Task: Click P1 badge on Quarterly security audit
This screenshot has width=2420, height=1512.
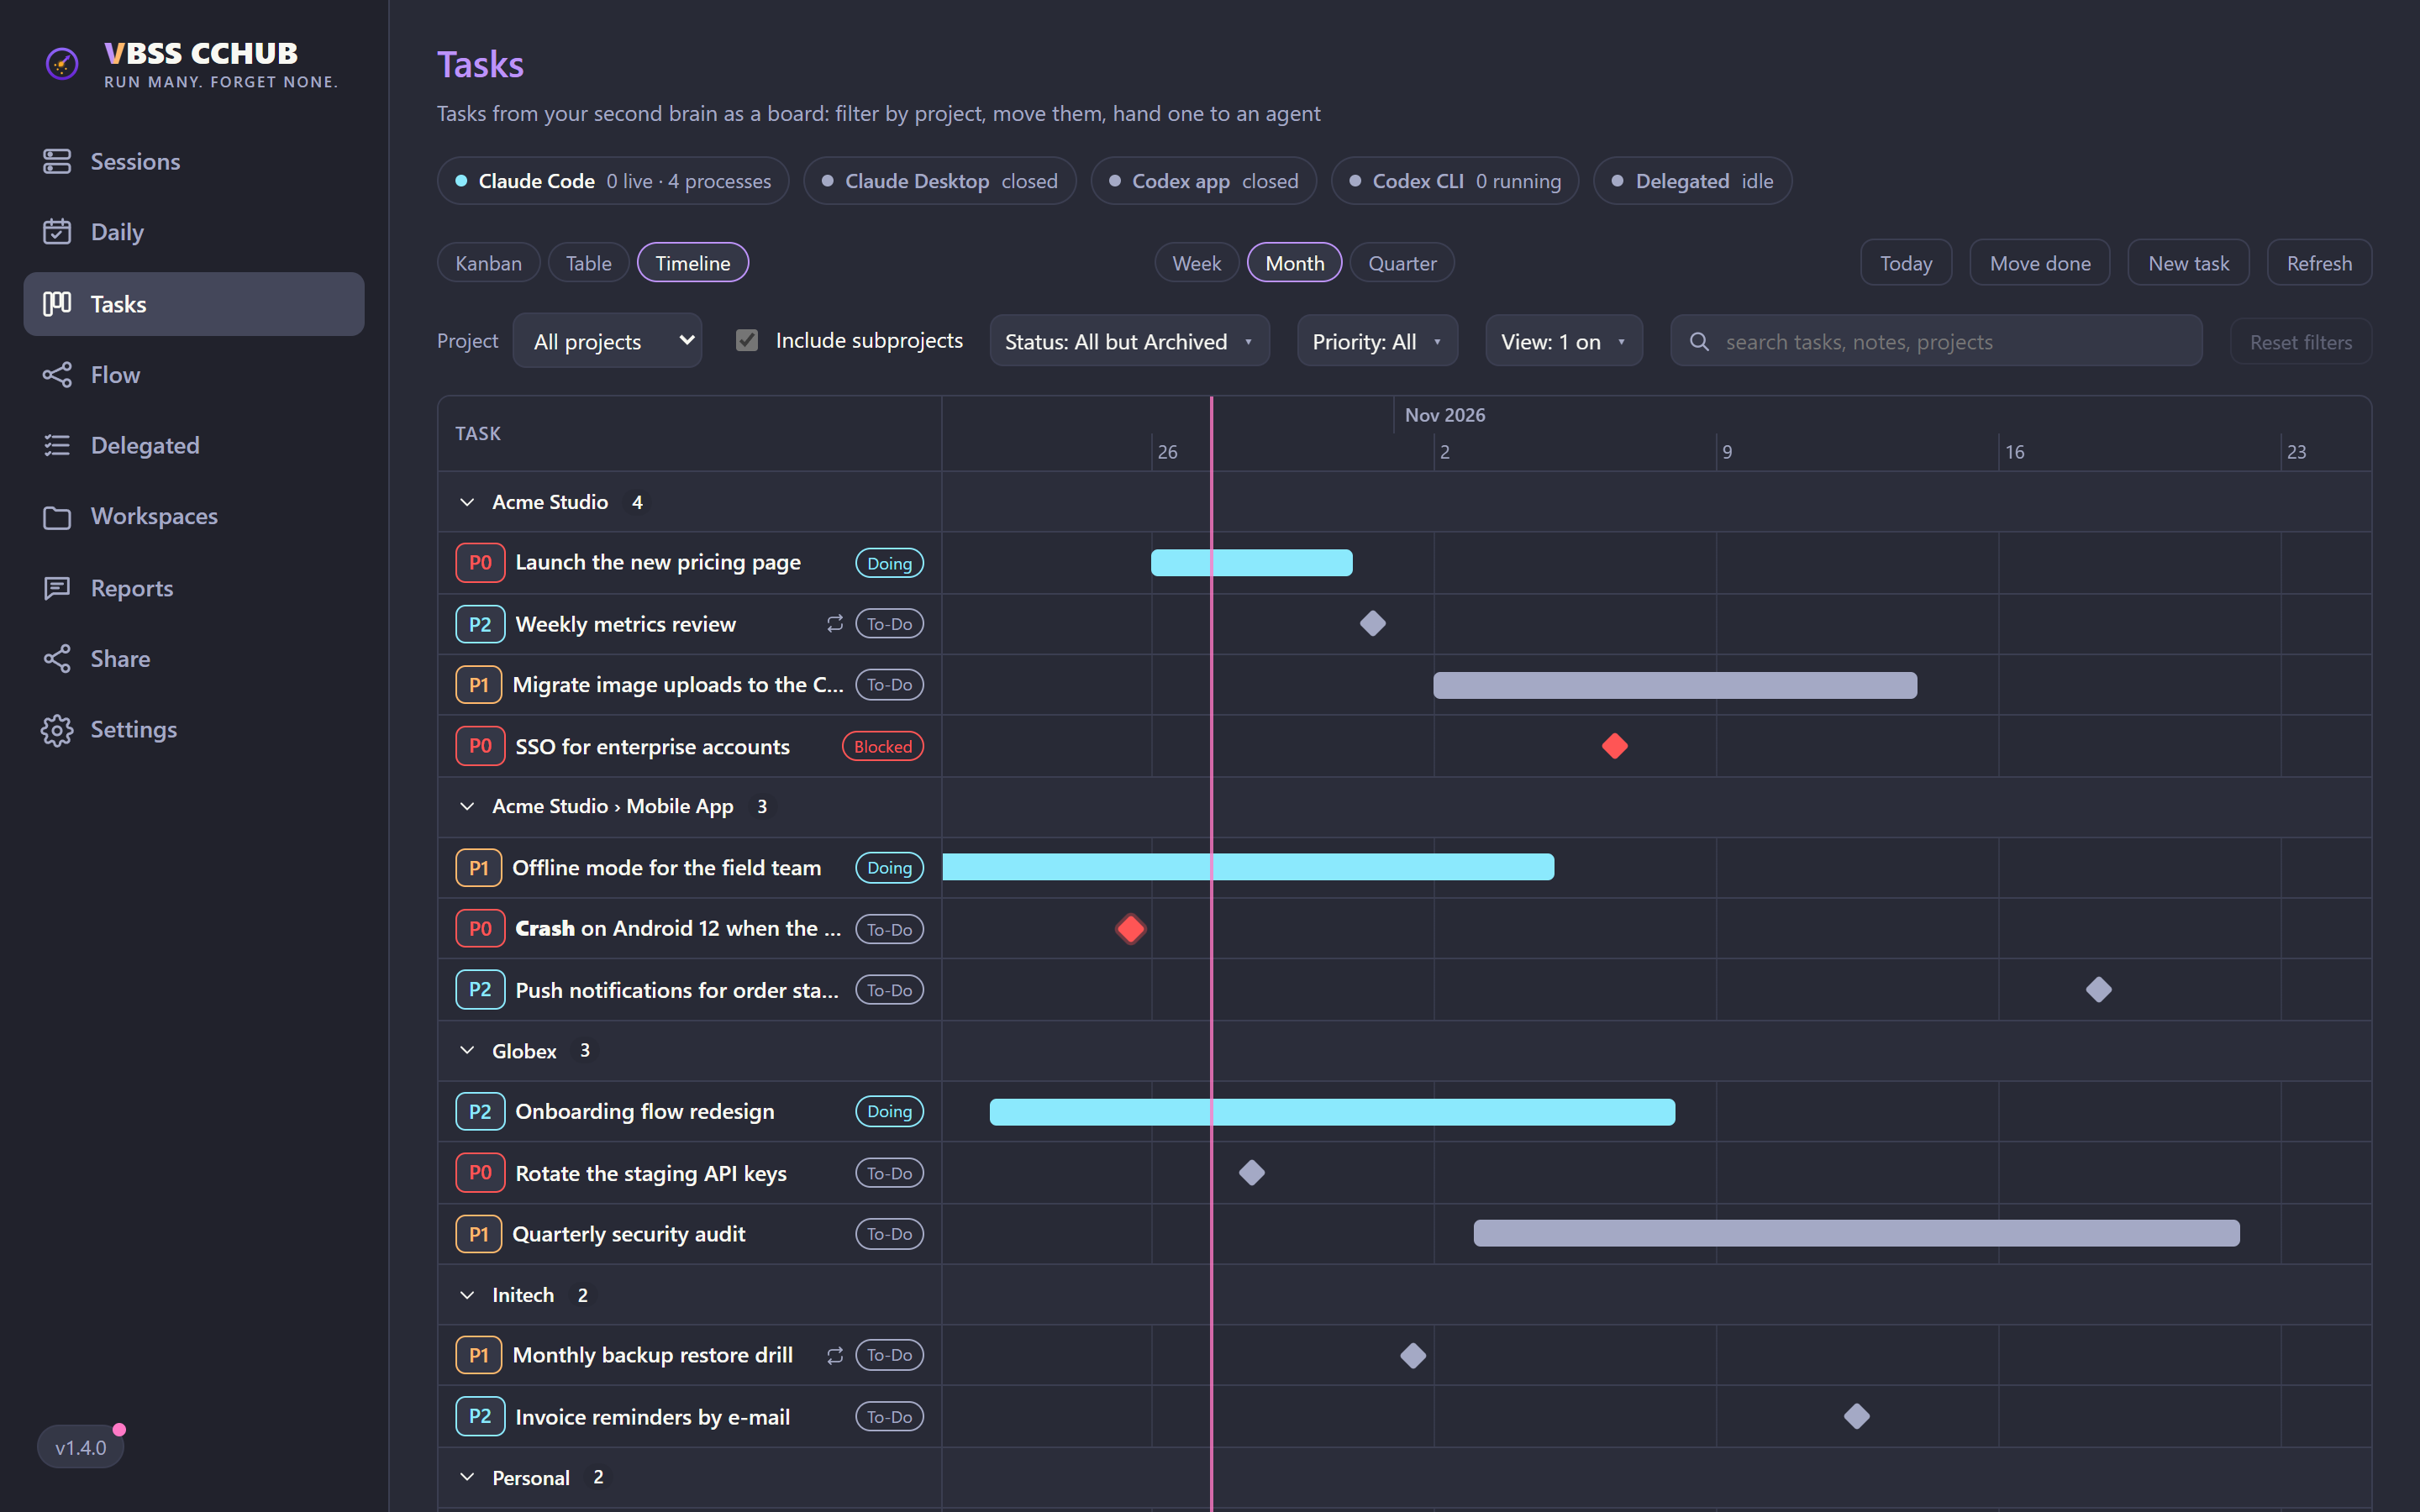Action: coord(479,1234)
